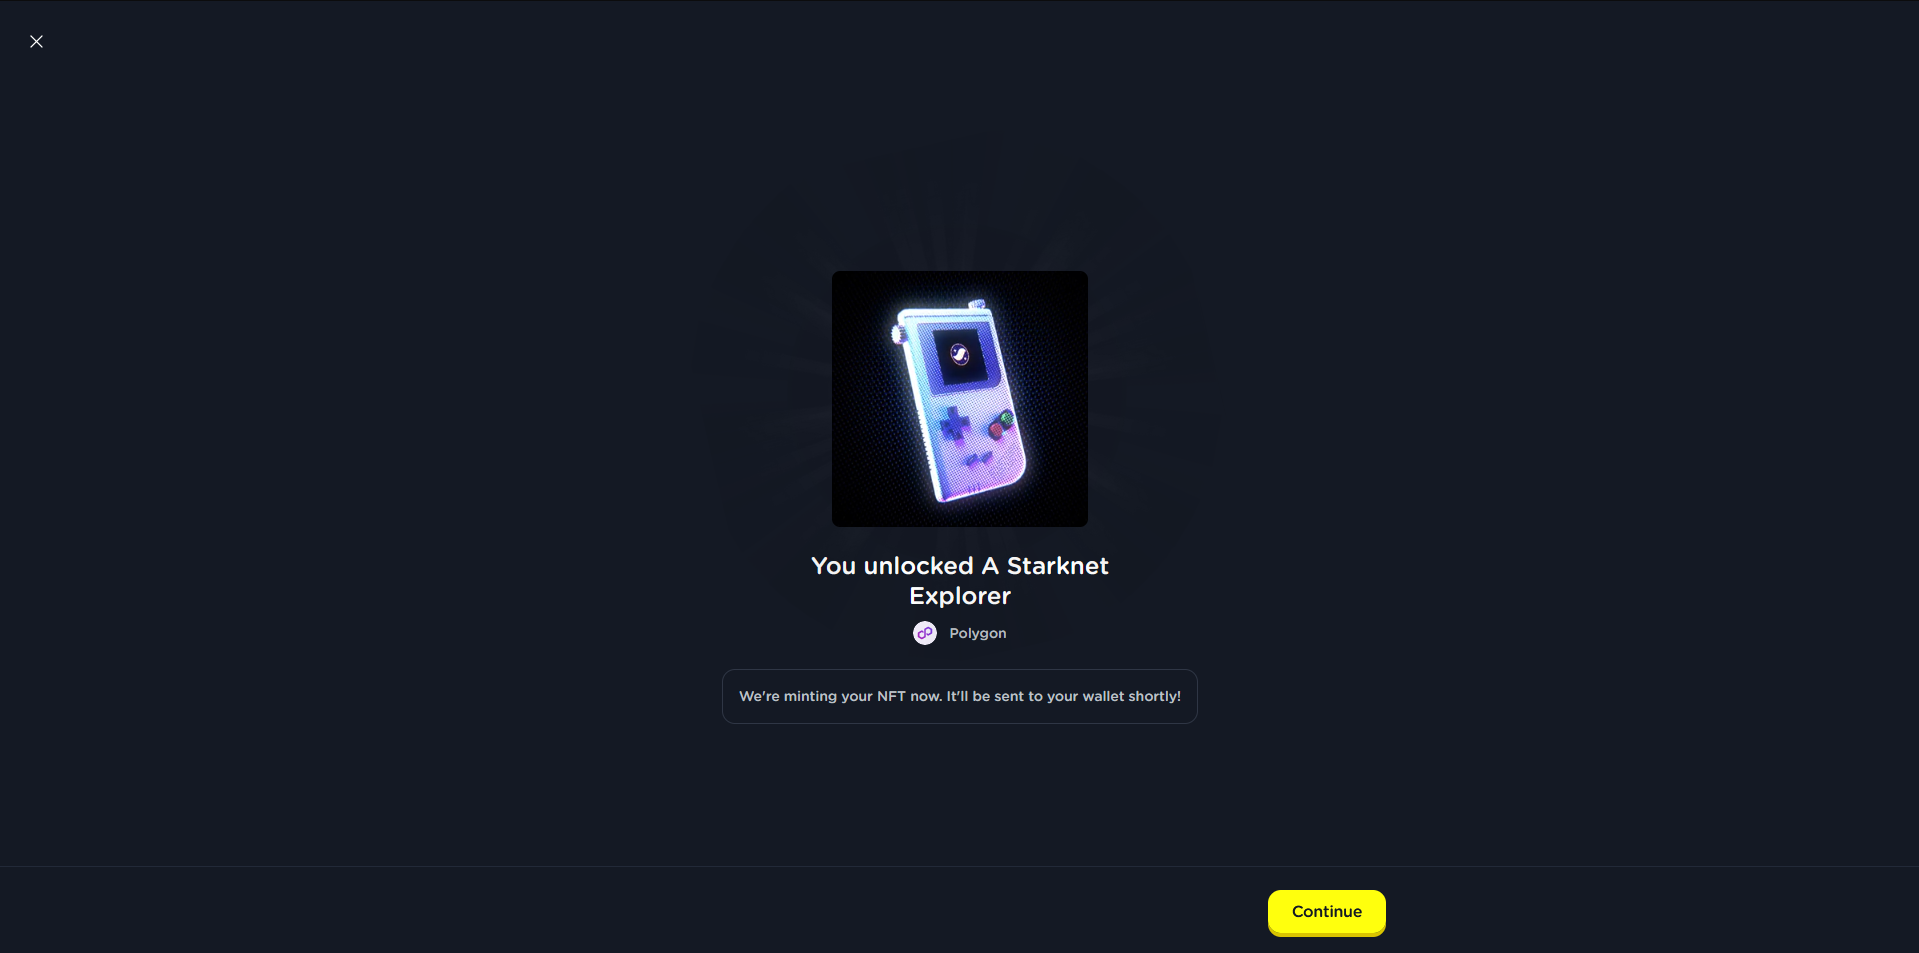Click the purple Polygon chain logo
The width and height of the screenshot is (1919, 953).
click(925, 633)
